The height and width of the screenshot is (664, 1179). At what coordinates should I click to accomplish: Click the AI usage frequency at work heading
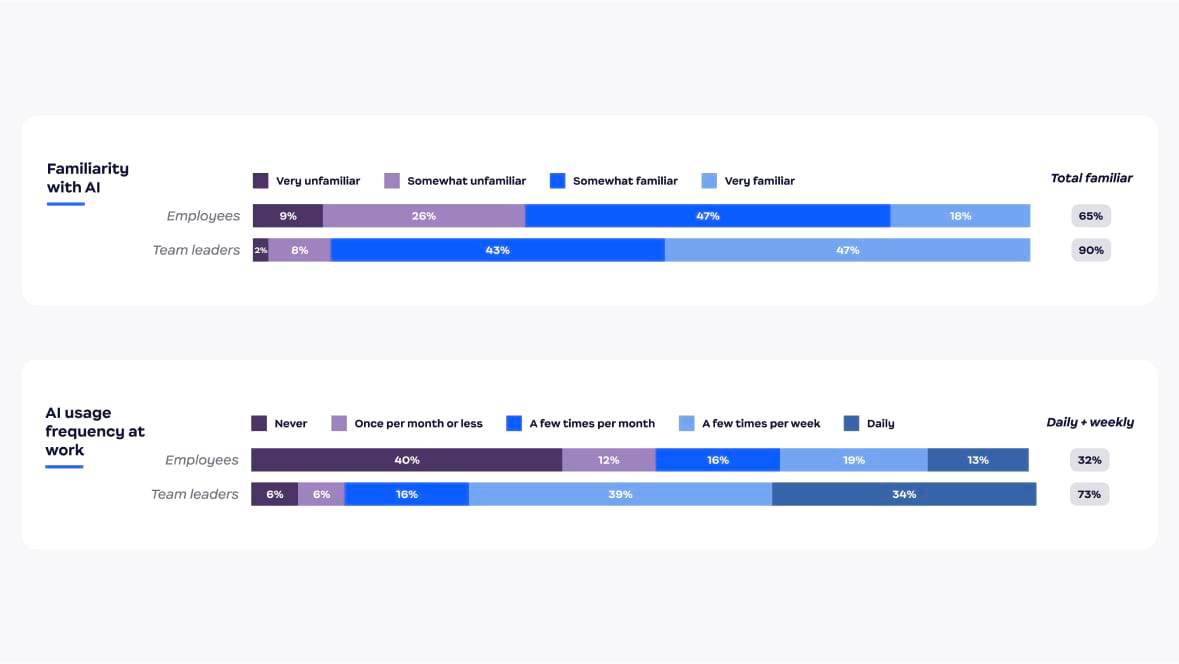tap(95, 431)
